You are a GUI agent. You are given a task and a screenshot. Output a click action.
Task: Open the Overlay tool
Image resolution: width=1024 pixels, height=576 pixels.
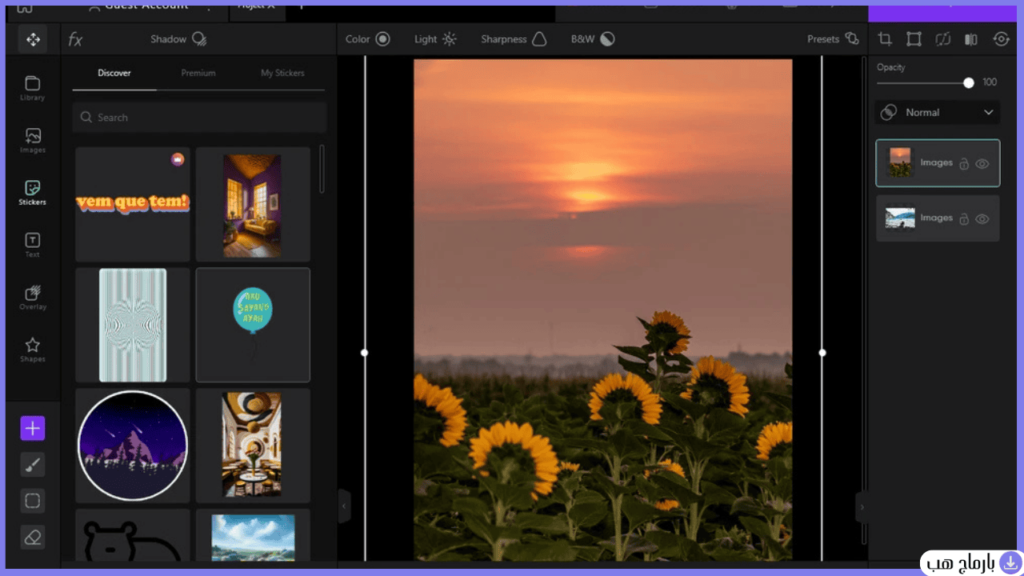[32, 297]
